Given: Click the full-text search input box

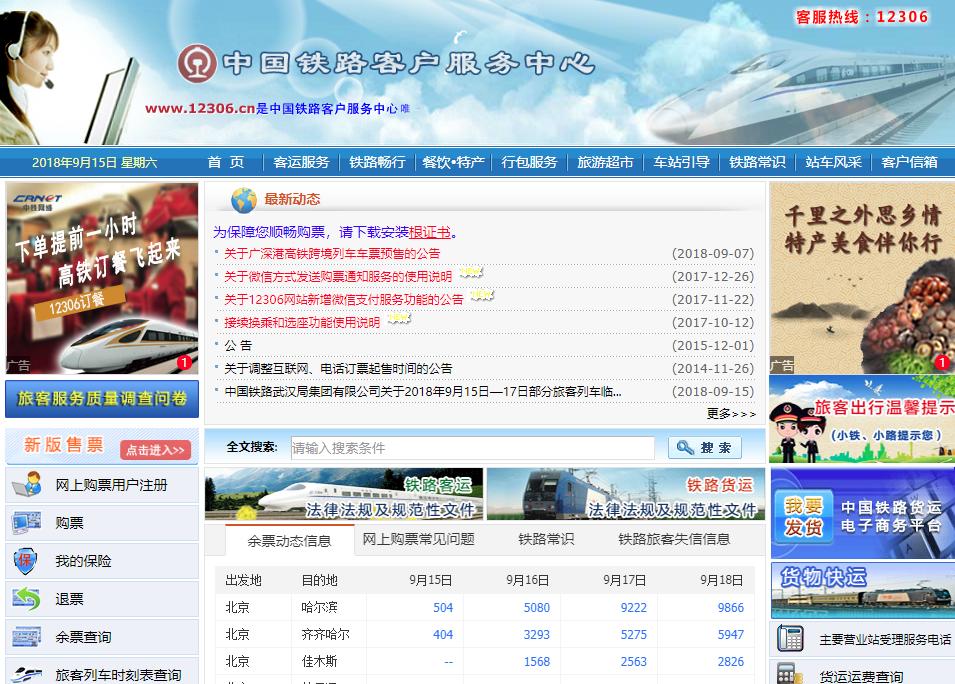Looking at the screenshot, I should tap(470, 446).
